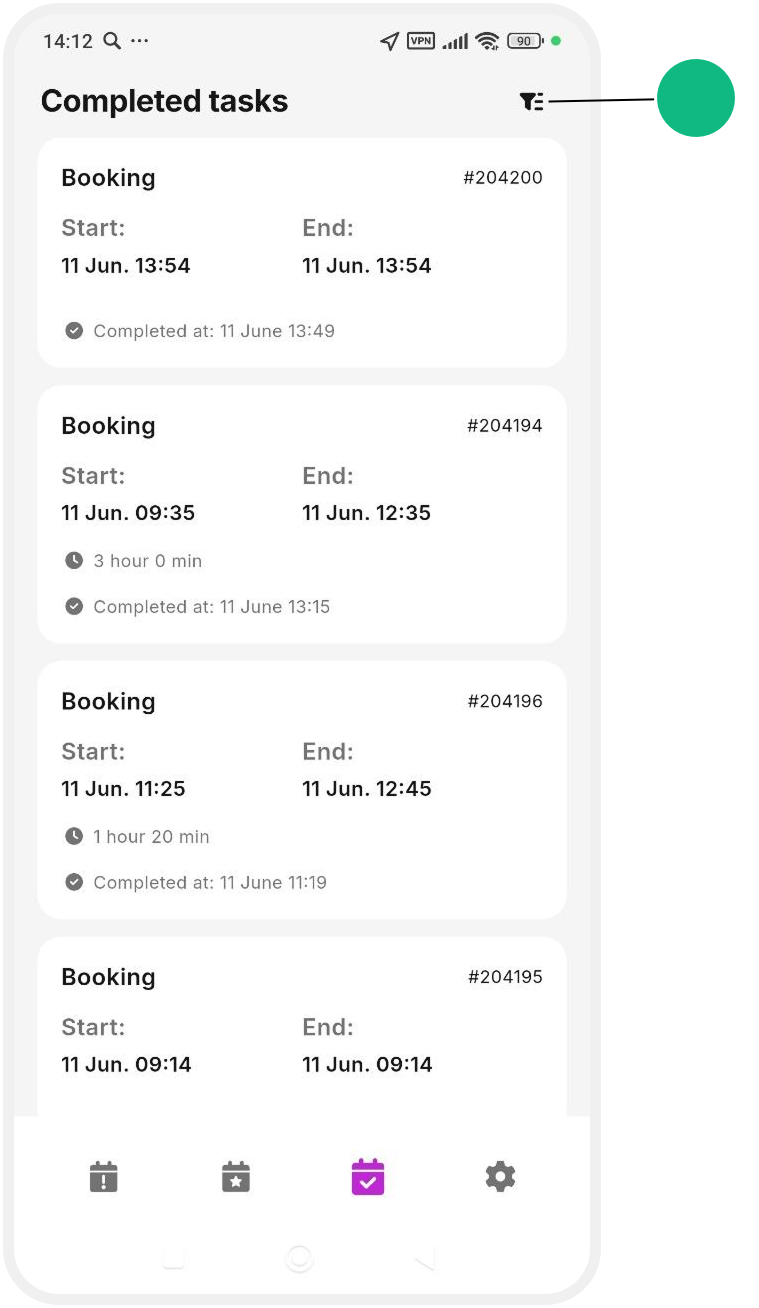This screenshot has width=759, height=1308.
Task: Open settings gear in bottom navigation
Action: point(500,1177)
